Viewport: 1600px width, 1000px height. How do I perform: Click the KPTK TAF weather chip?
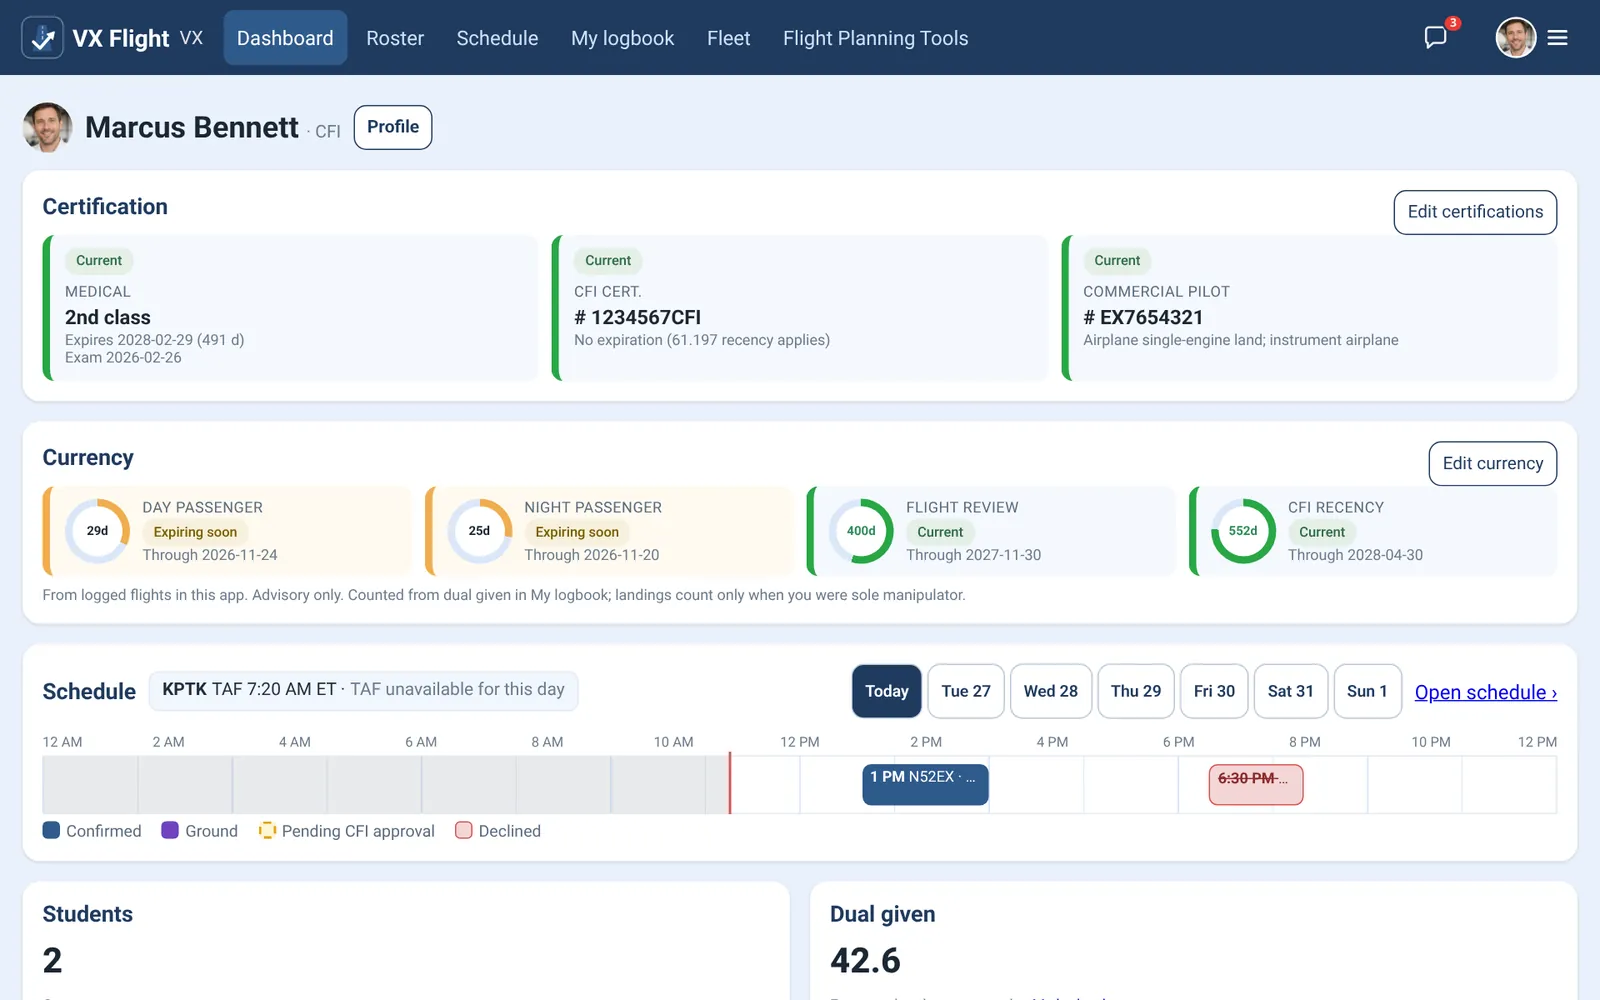click(363, 690)
